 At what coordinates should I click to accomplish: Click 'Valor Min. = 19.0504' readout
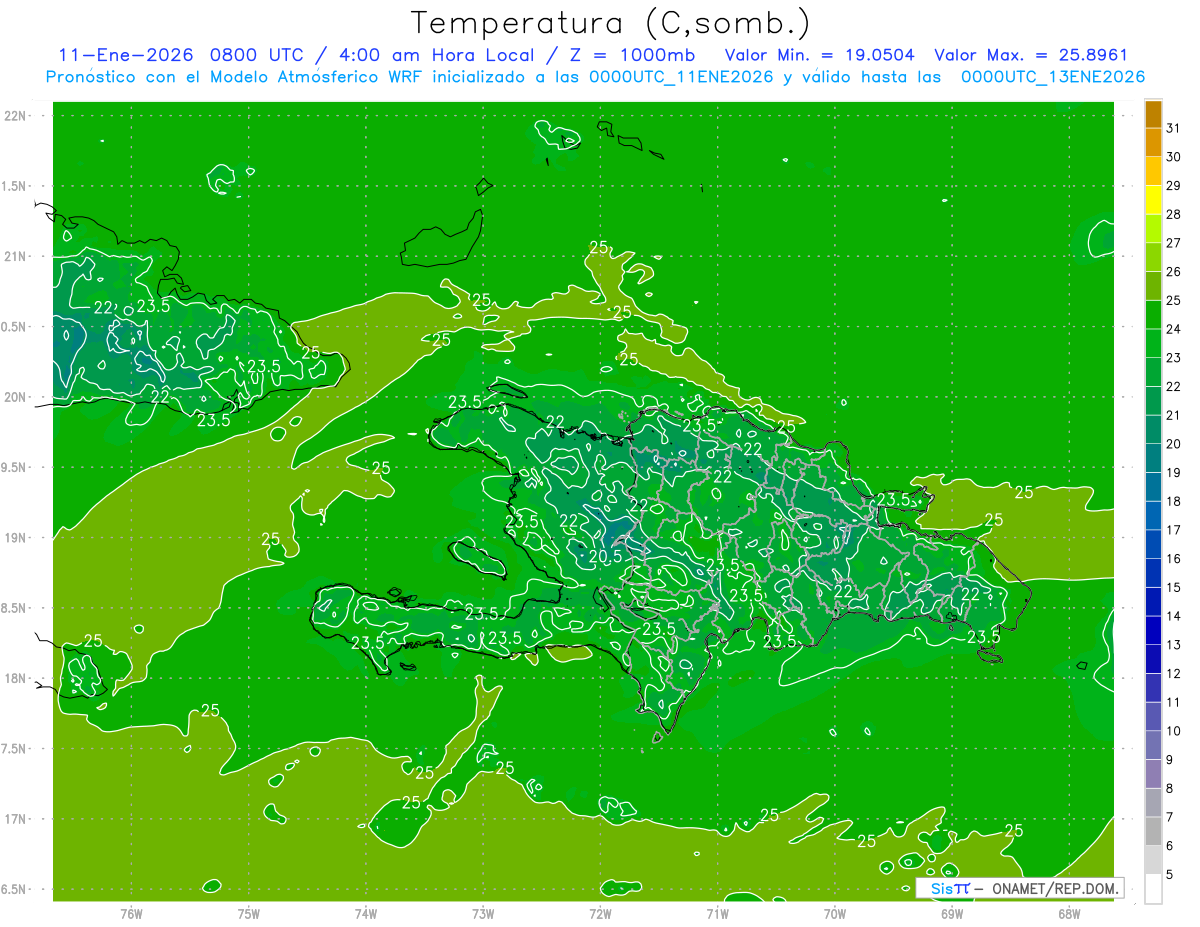click(x=819, y=55)
